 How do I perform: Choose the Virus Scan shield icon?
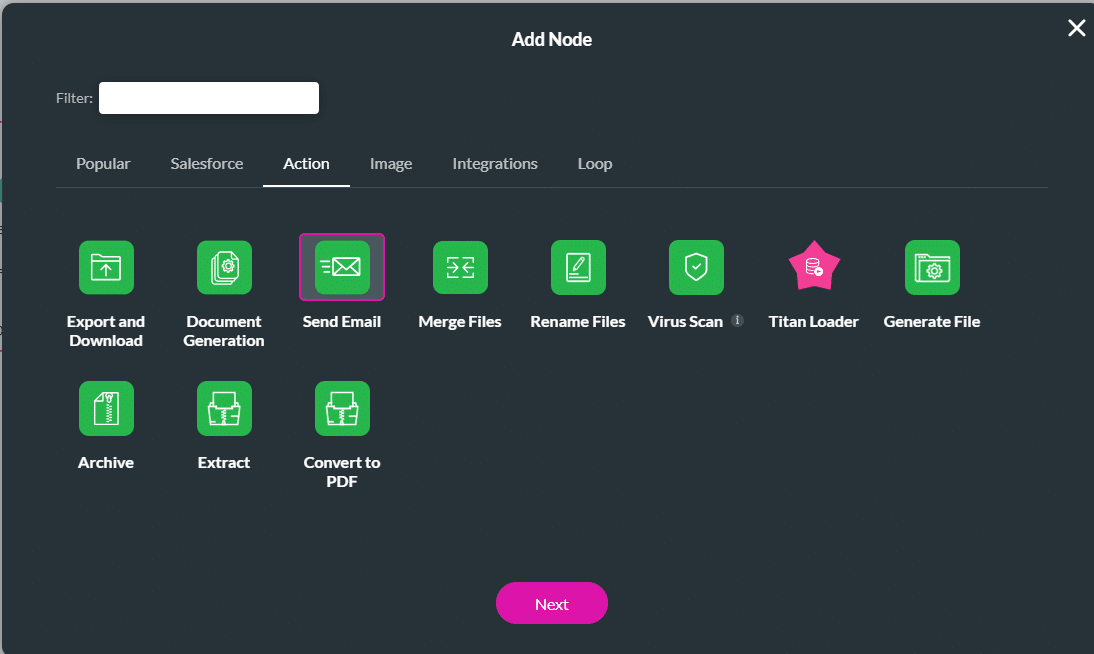[x=696, y=267]
